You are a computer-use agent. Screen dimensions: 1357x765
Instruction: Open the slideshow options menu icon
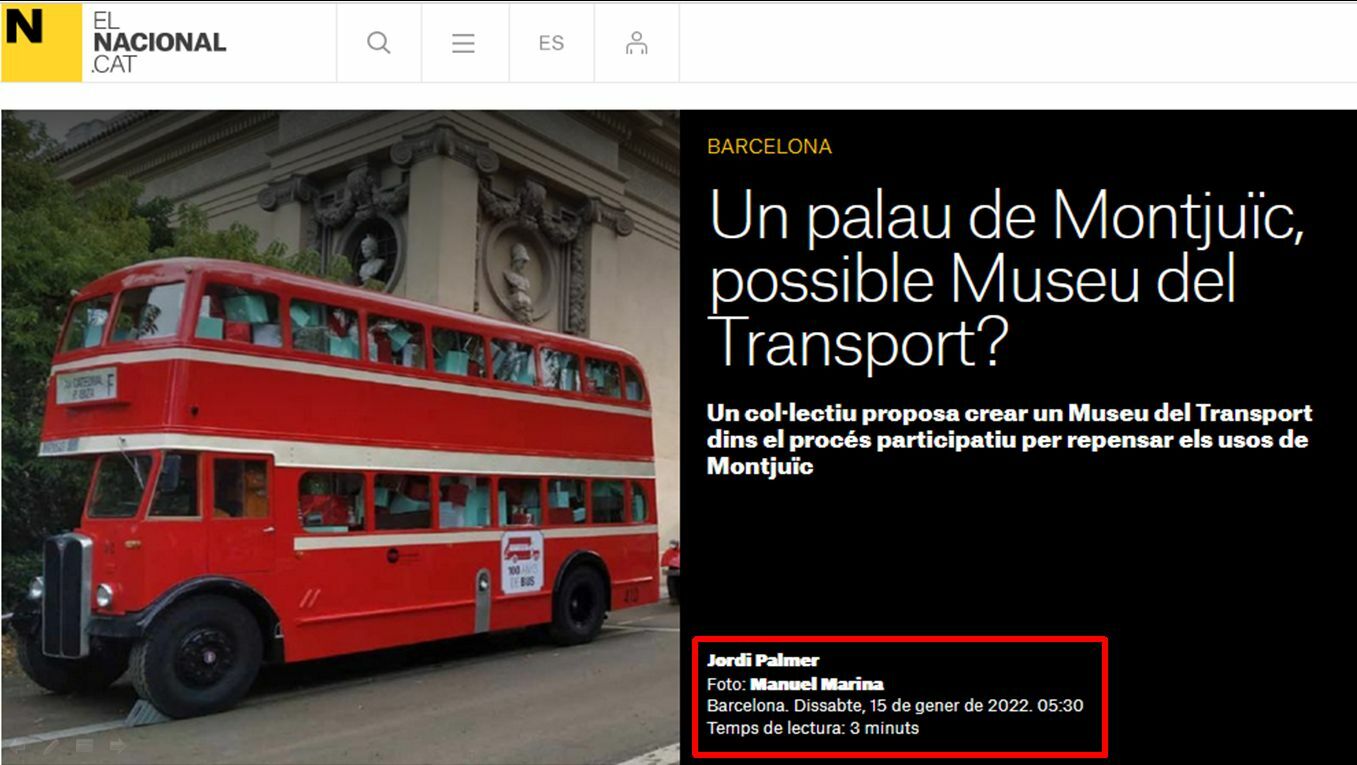click(84, 745)
